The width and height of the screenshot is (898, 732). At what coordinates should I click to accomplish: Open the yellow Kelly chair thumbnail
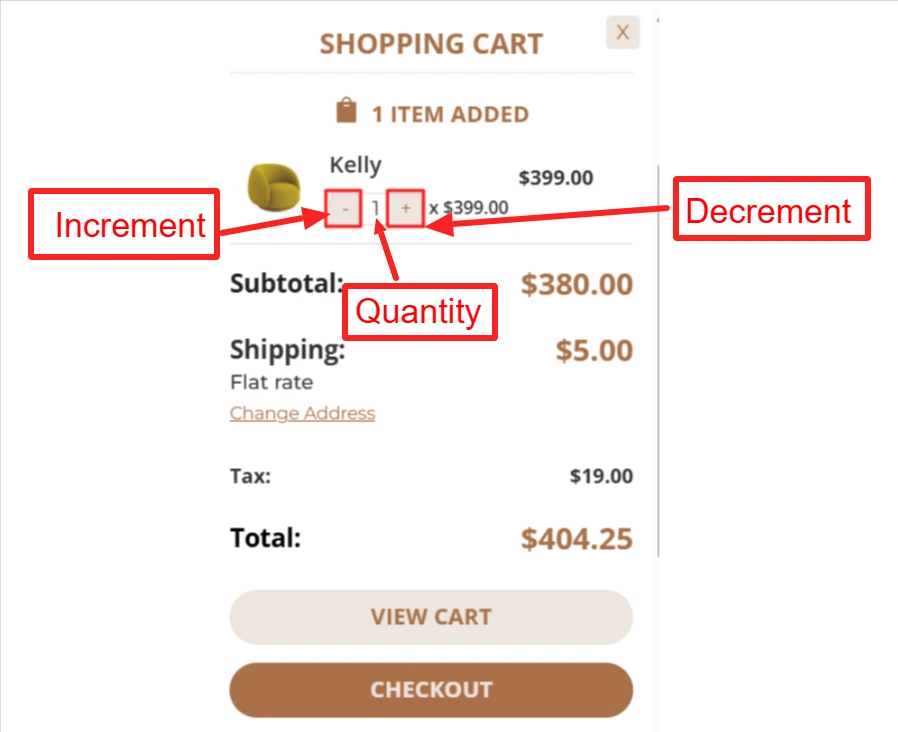pyautogui.click(x=274, y=187)
